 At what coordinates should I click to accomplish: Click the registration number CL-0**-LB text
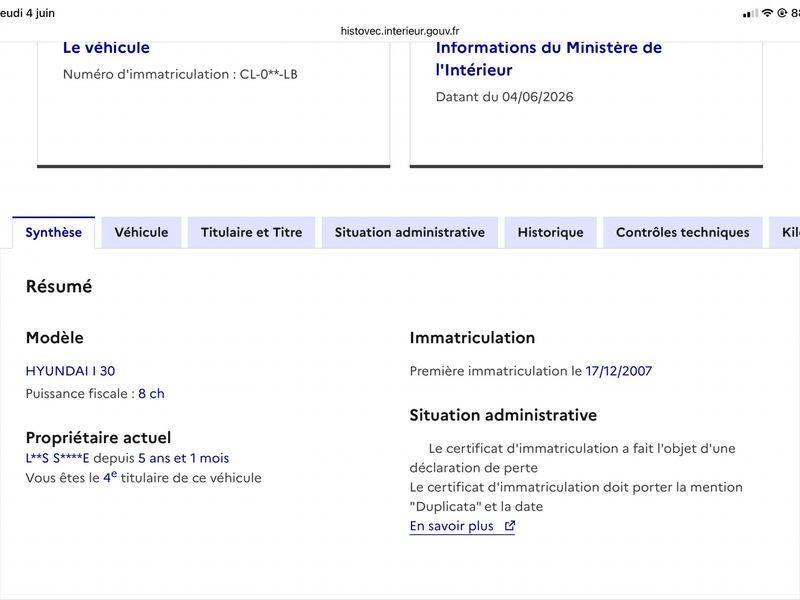point(268,74)
